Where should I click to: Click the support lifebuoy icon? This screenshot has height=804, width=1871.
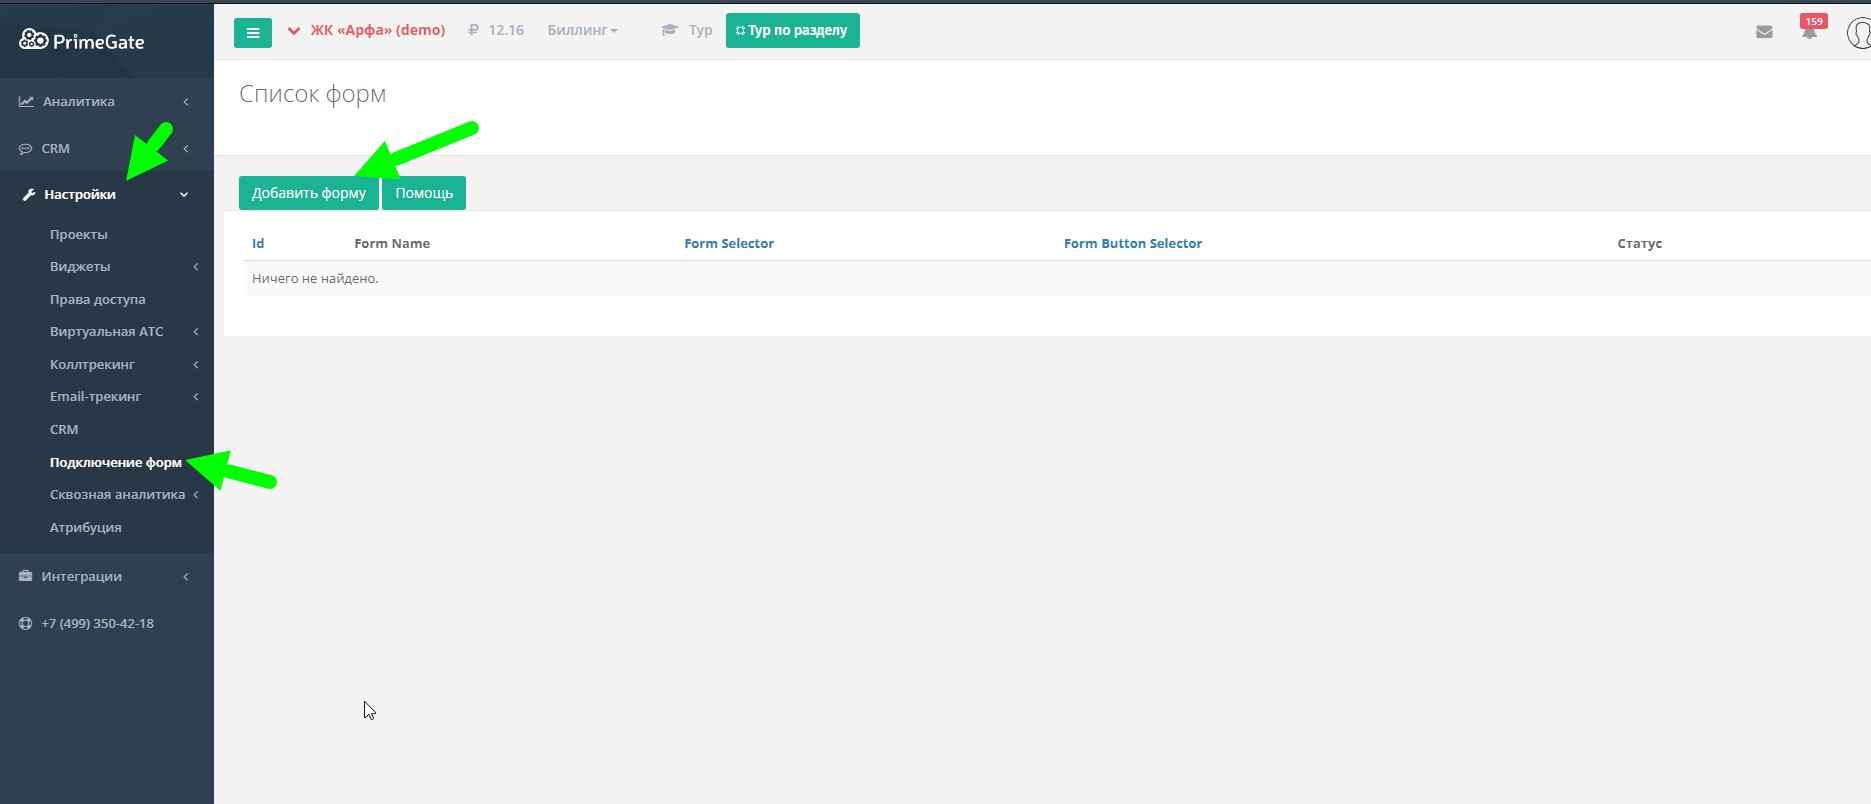26,623
